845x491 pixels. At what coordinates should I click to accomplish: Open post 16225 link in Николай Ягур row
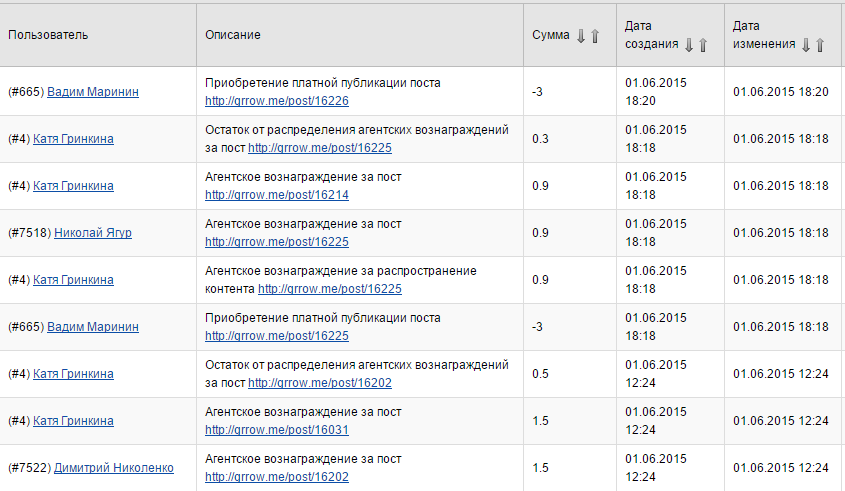277,242
